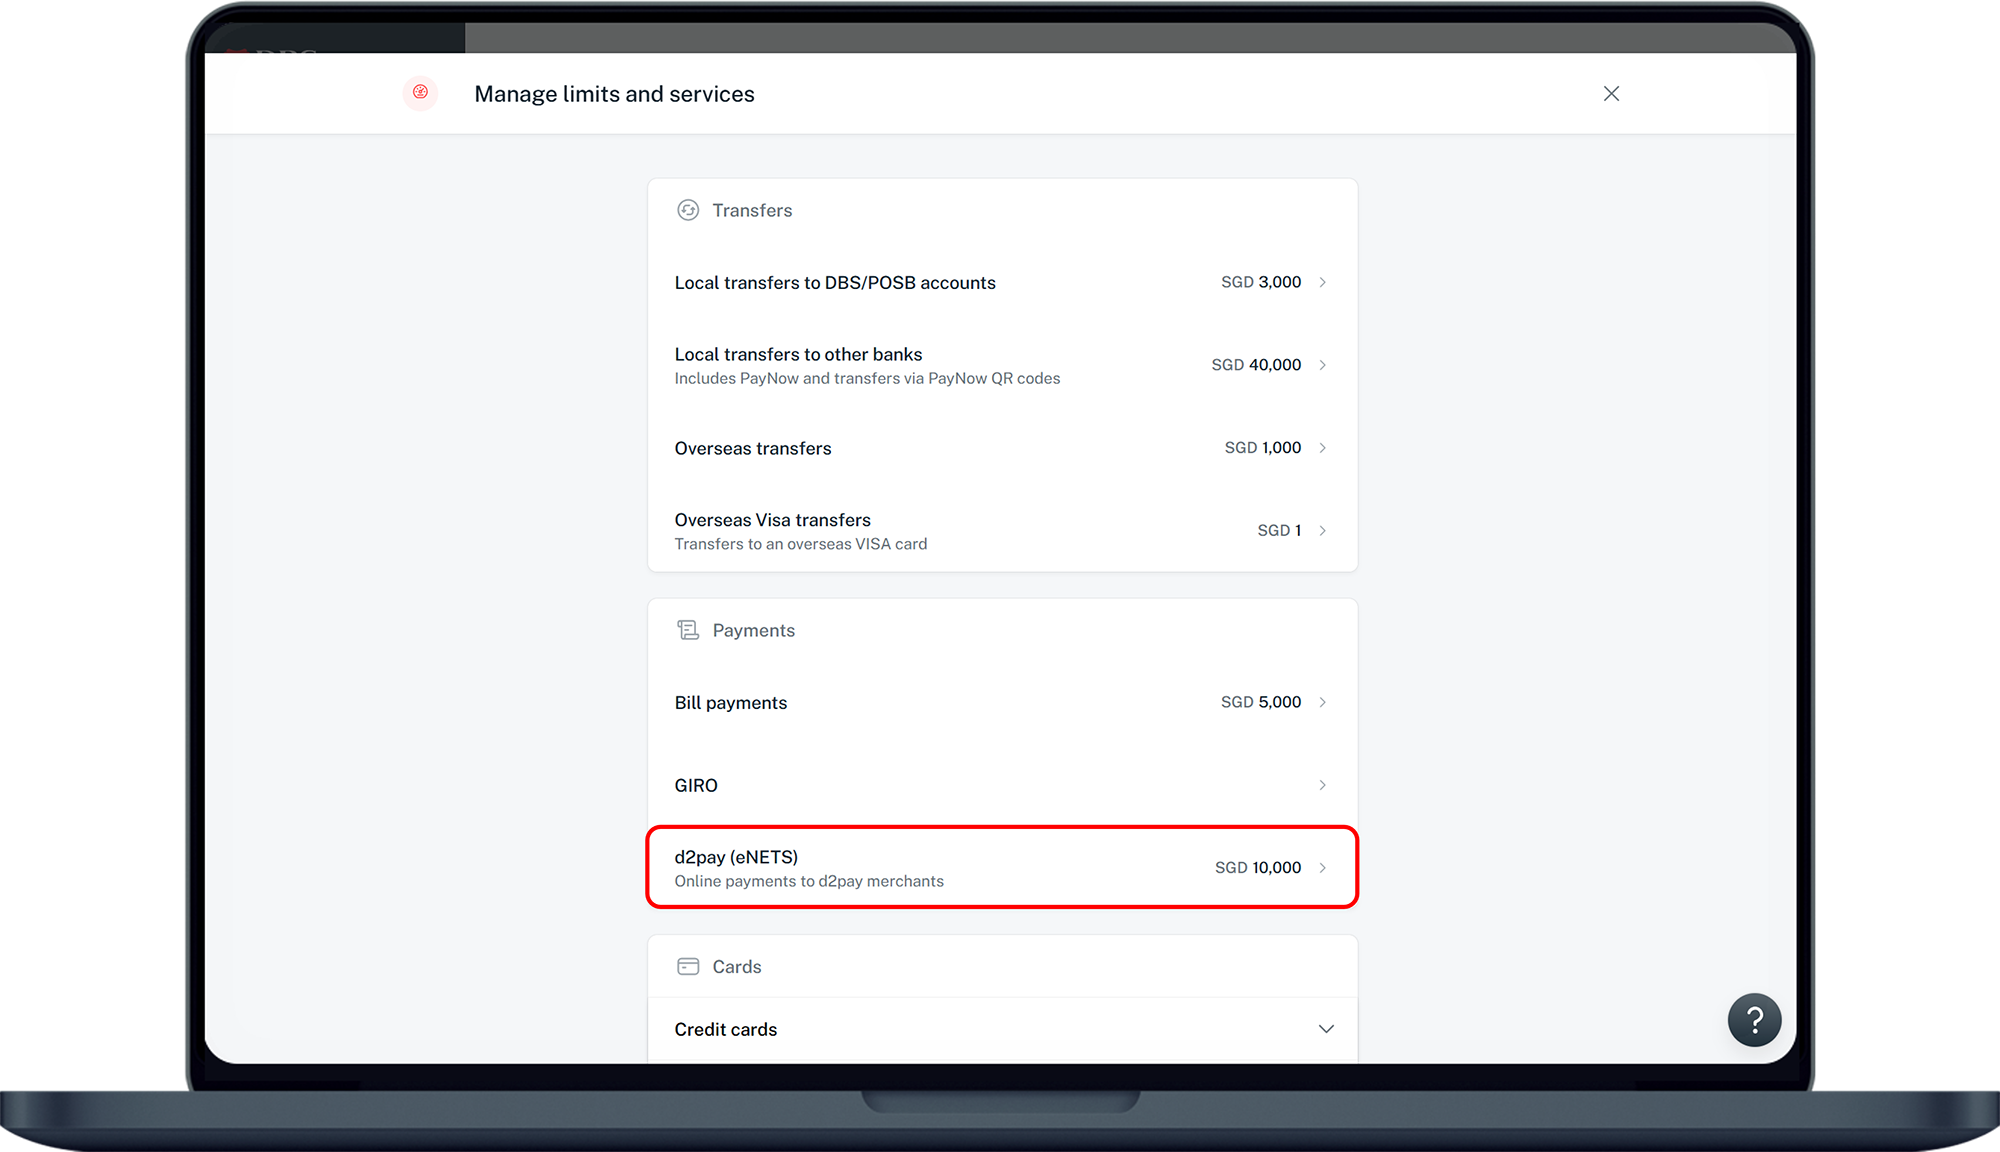Click the Payments section icon
Screen dimensions: 2000x1152
pyautogui.click(x=688, y=630)
